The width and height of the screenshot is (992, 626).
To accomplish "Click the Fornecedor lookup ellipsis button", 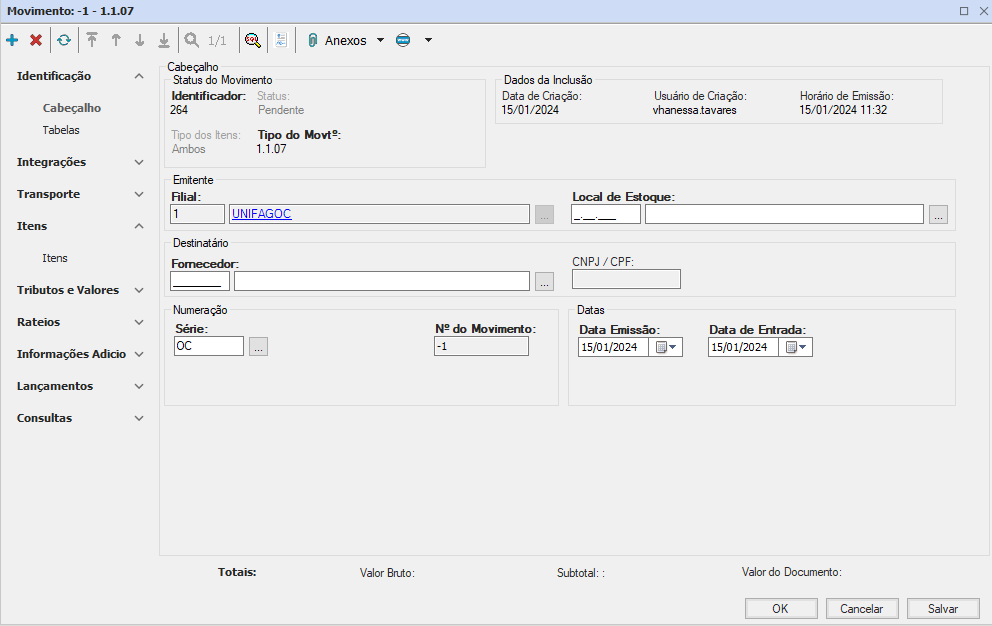I will click(544, 282).
